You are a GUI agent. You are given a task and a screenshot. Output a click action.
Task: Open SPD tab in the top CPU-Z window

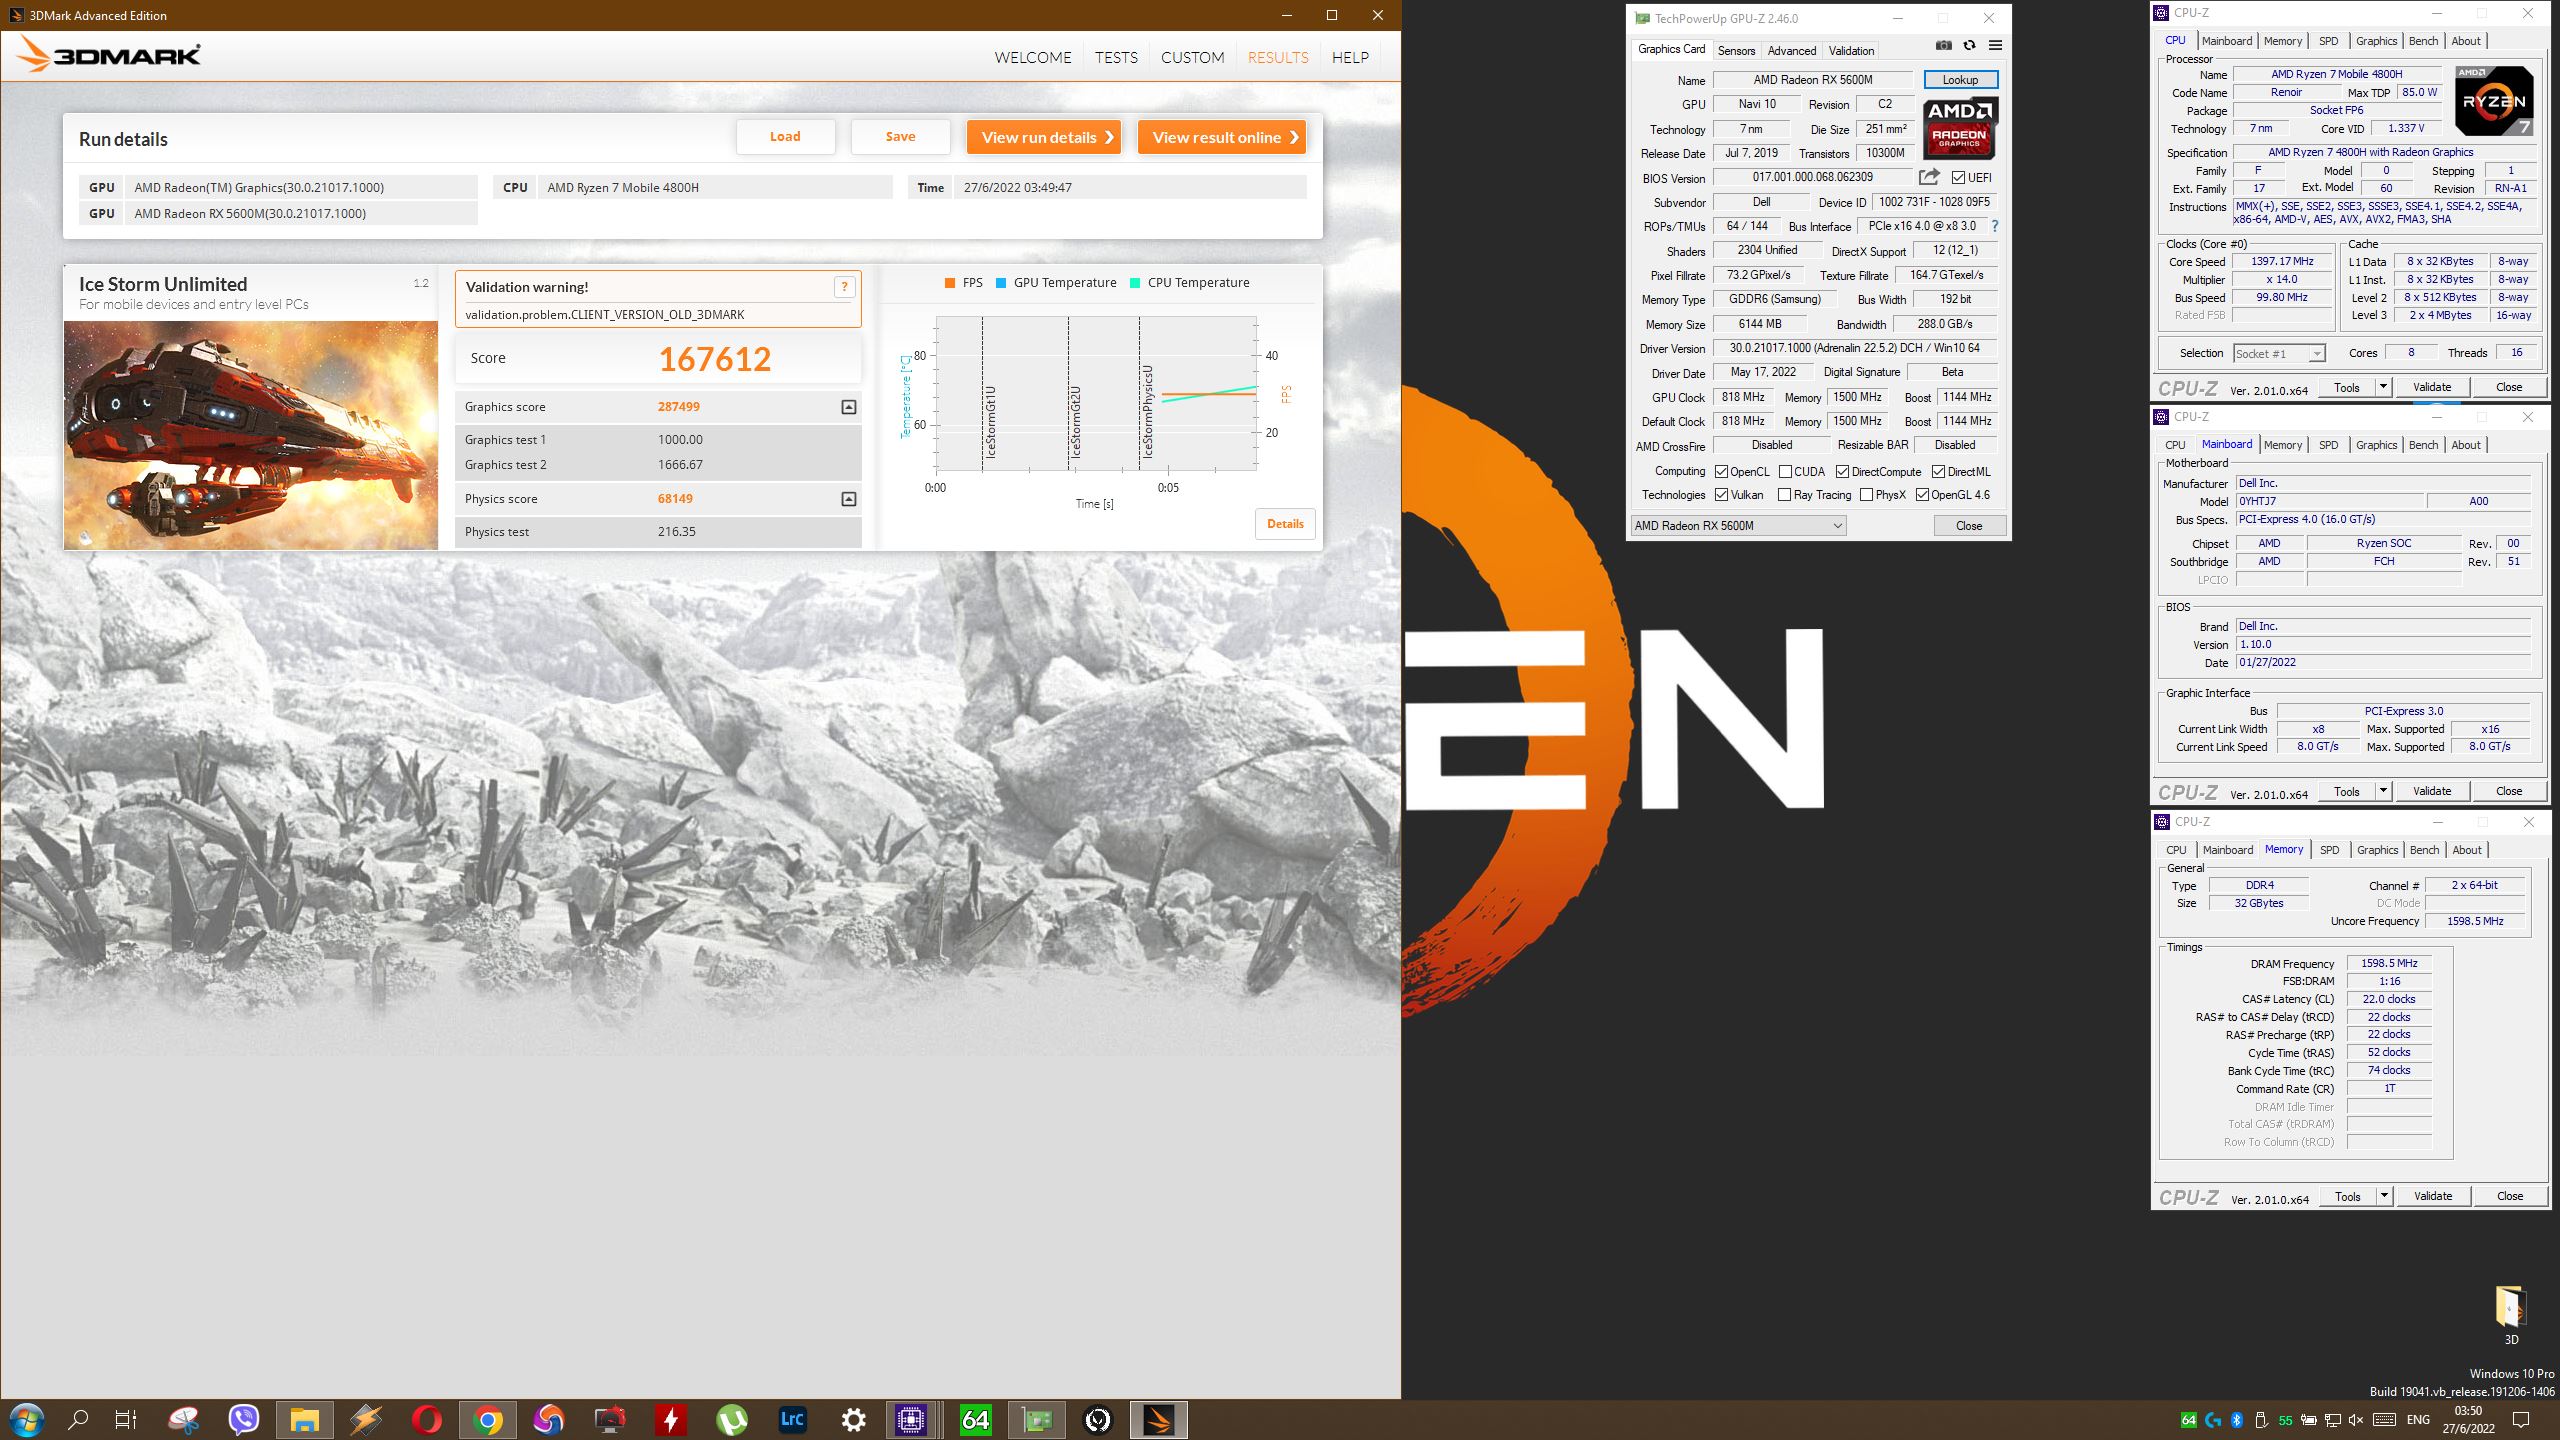click(x=2328, y=41)
